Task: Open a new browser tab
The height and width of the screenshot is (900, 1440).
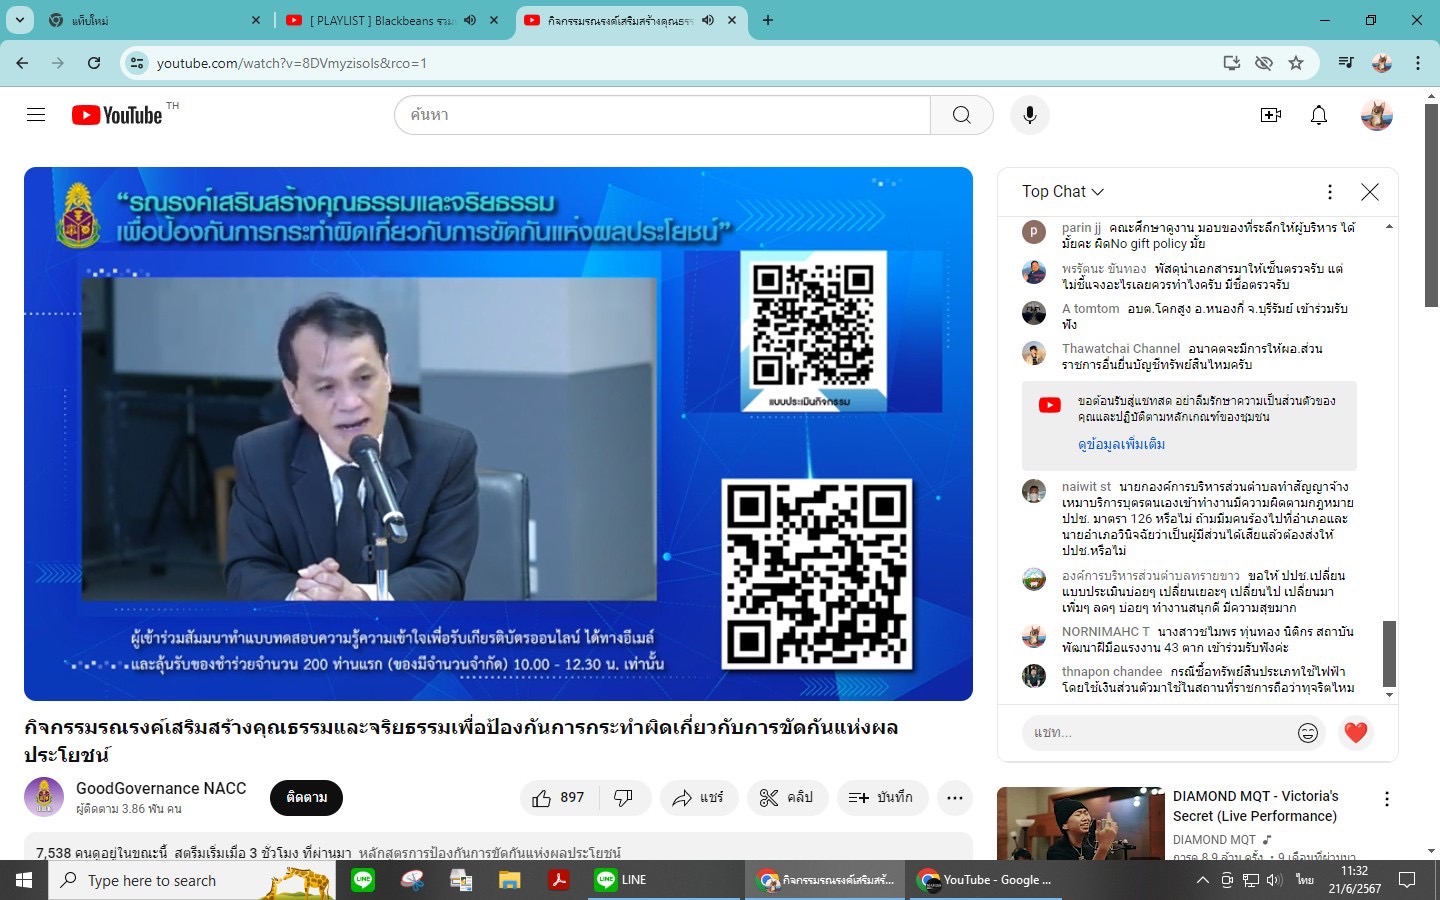Action: (x=768, y=20)
